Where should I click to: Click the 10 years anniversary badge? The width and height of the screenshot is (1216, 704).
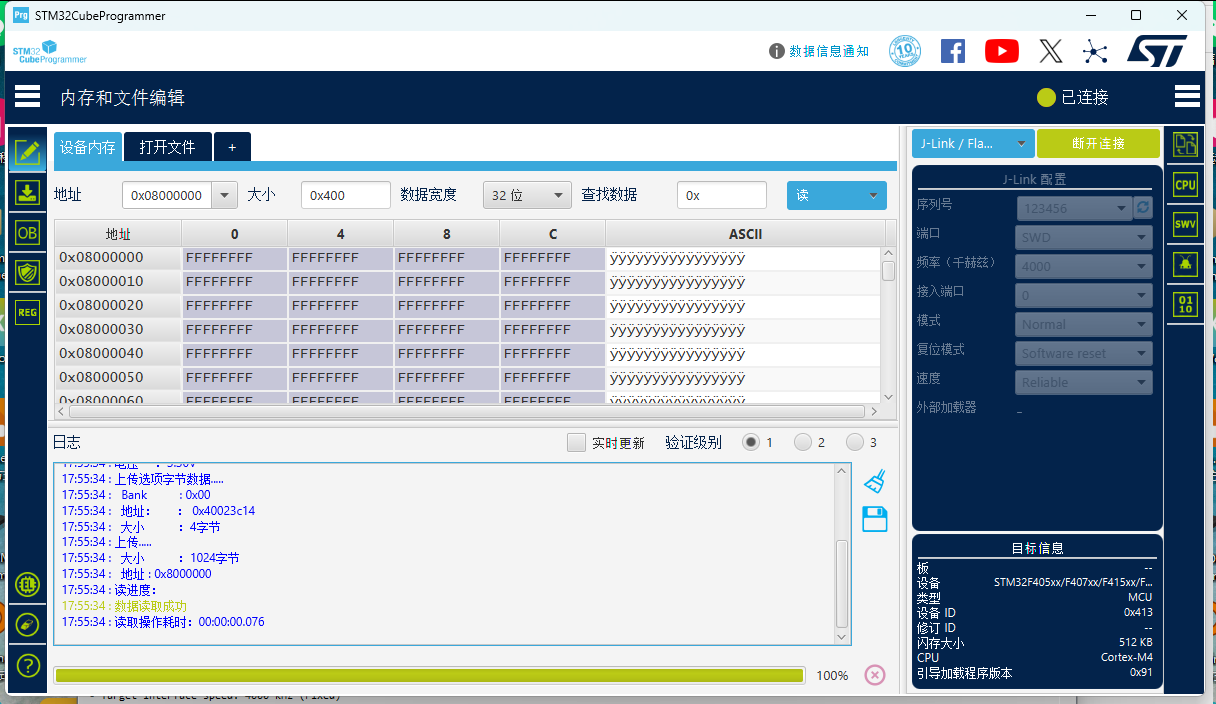905,51
